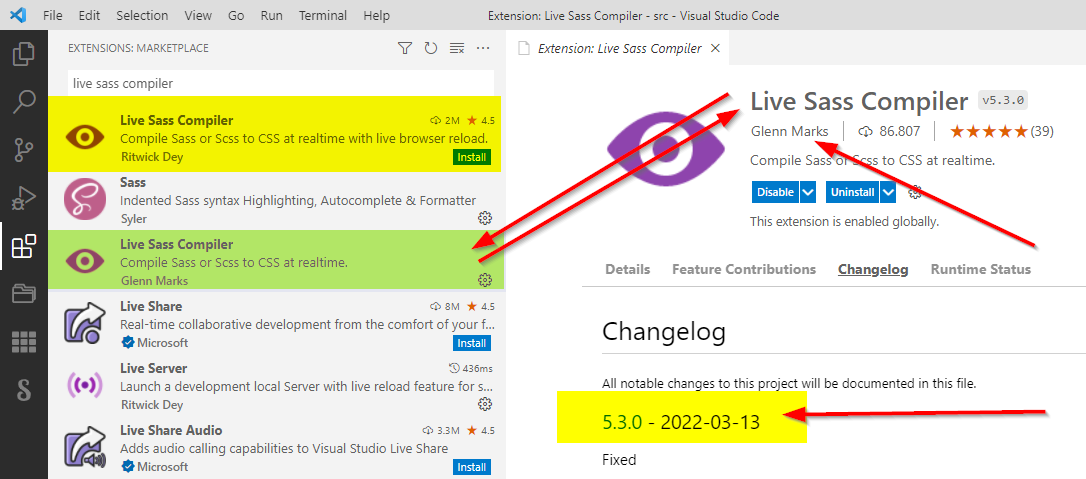Image resolution: width=1086 pixels, height=479 pixels.
Task: Open gear menu for Sass by Syler
Action: point(485,219)
